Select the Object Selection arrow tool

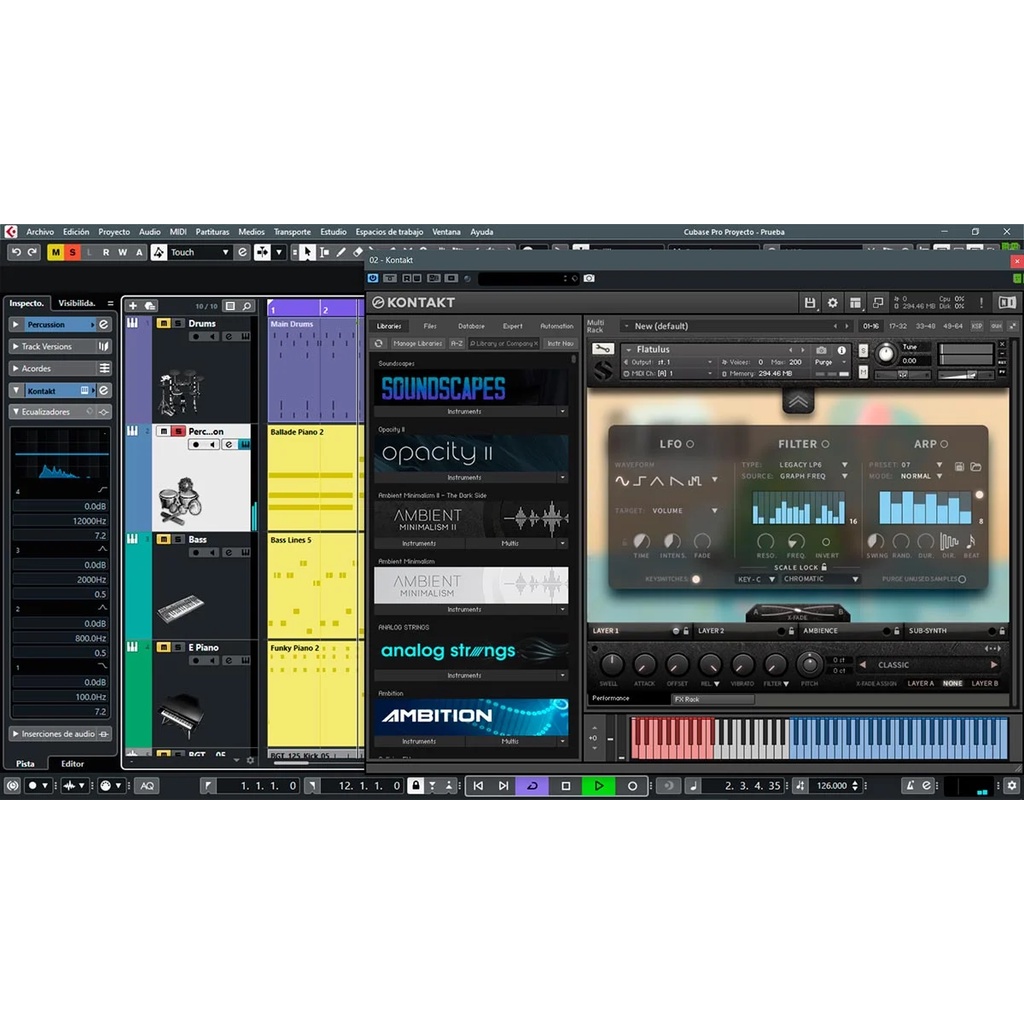click(x=307, y=253)
